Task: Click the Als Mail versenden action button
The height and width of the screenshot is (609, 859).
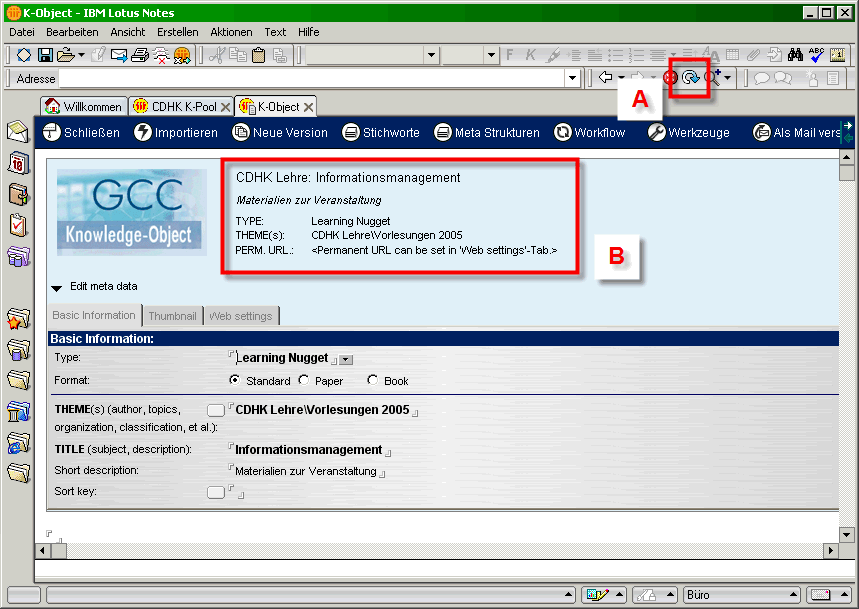Action: tap(796, 133)
